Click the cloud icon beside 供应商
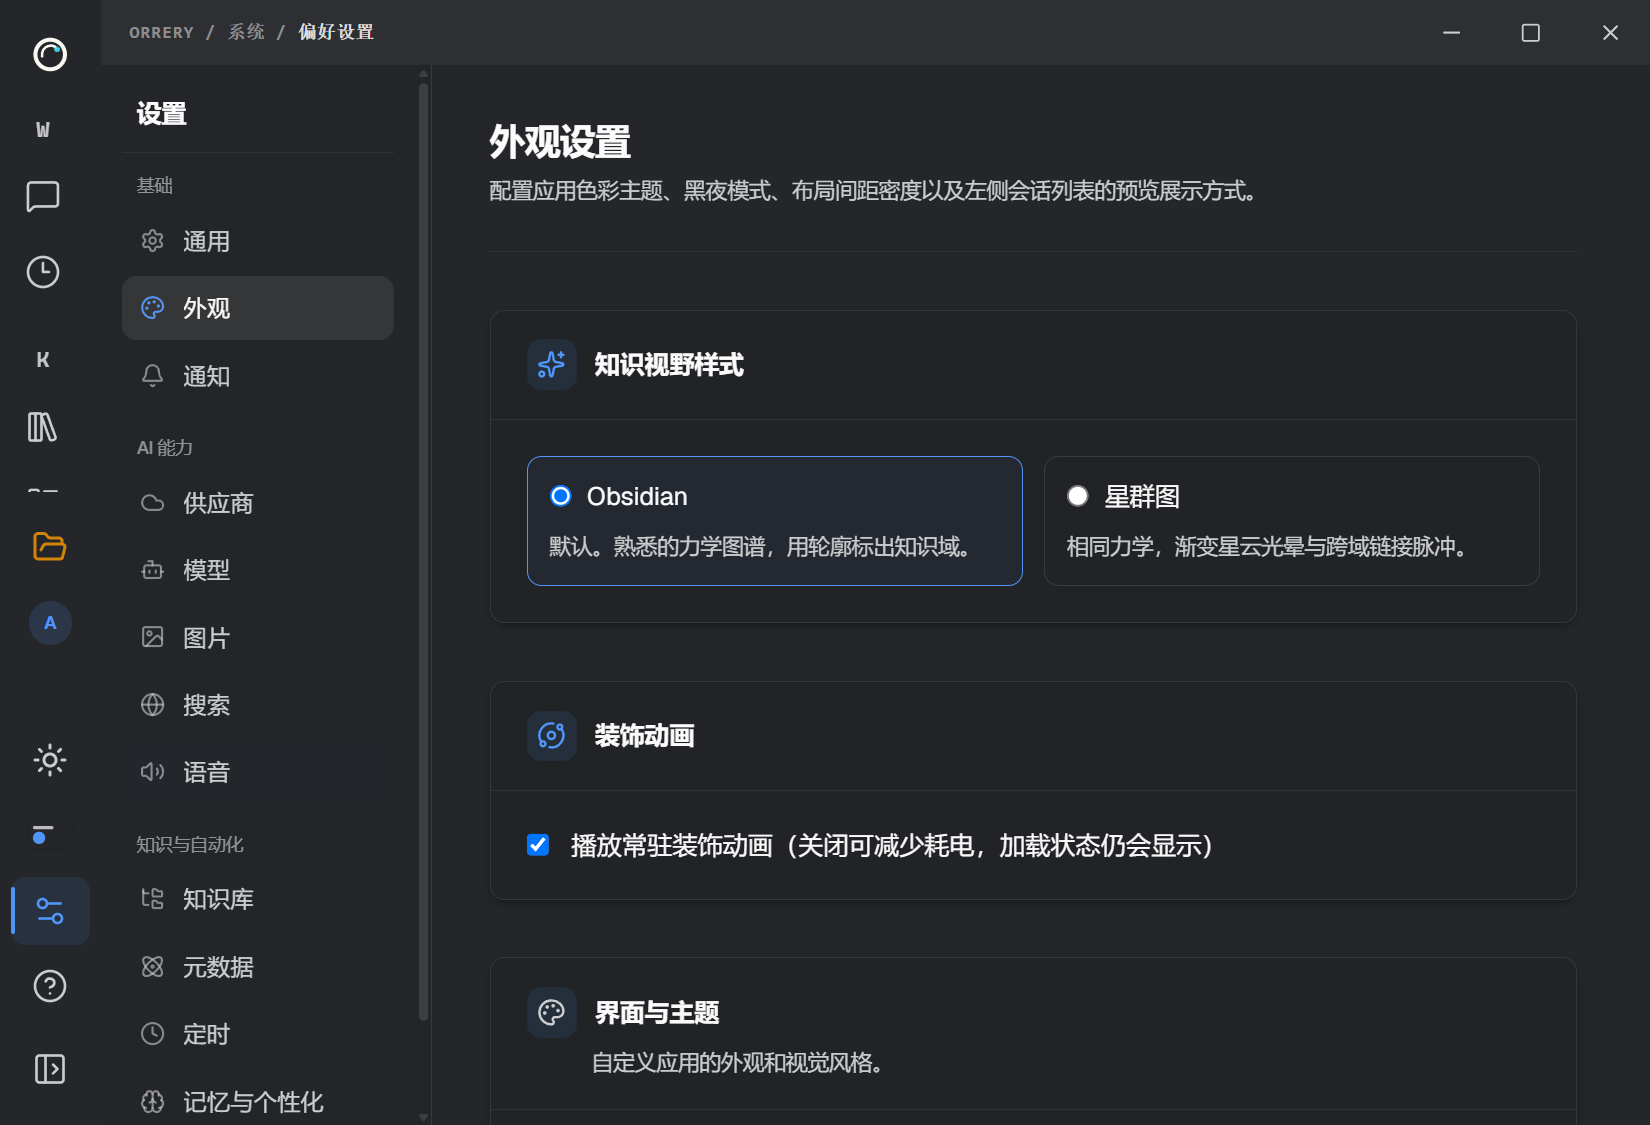 [x=152, y=503]
